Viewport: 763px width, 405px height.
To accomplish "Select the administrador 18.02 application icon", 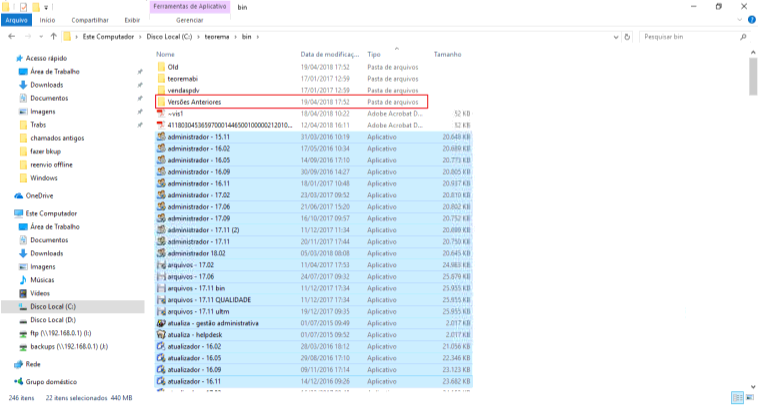I will (162, 253).
